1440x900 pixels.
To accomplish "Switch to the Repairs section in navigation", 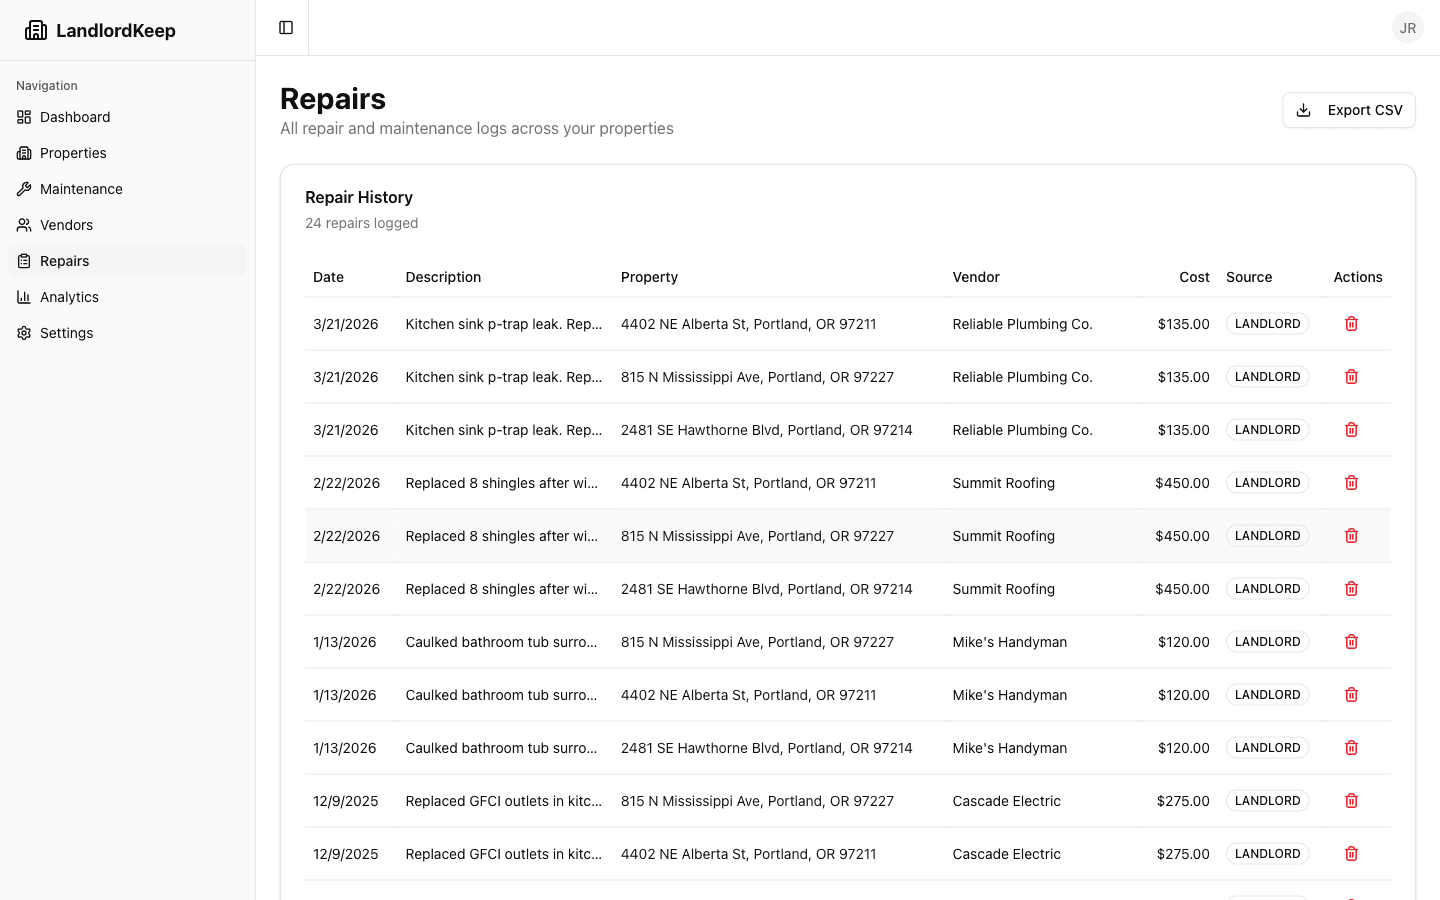I will pyautogui.click(x=64, y=260).
